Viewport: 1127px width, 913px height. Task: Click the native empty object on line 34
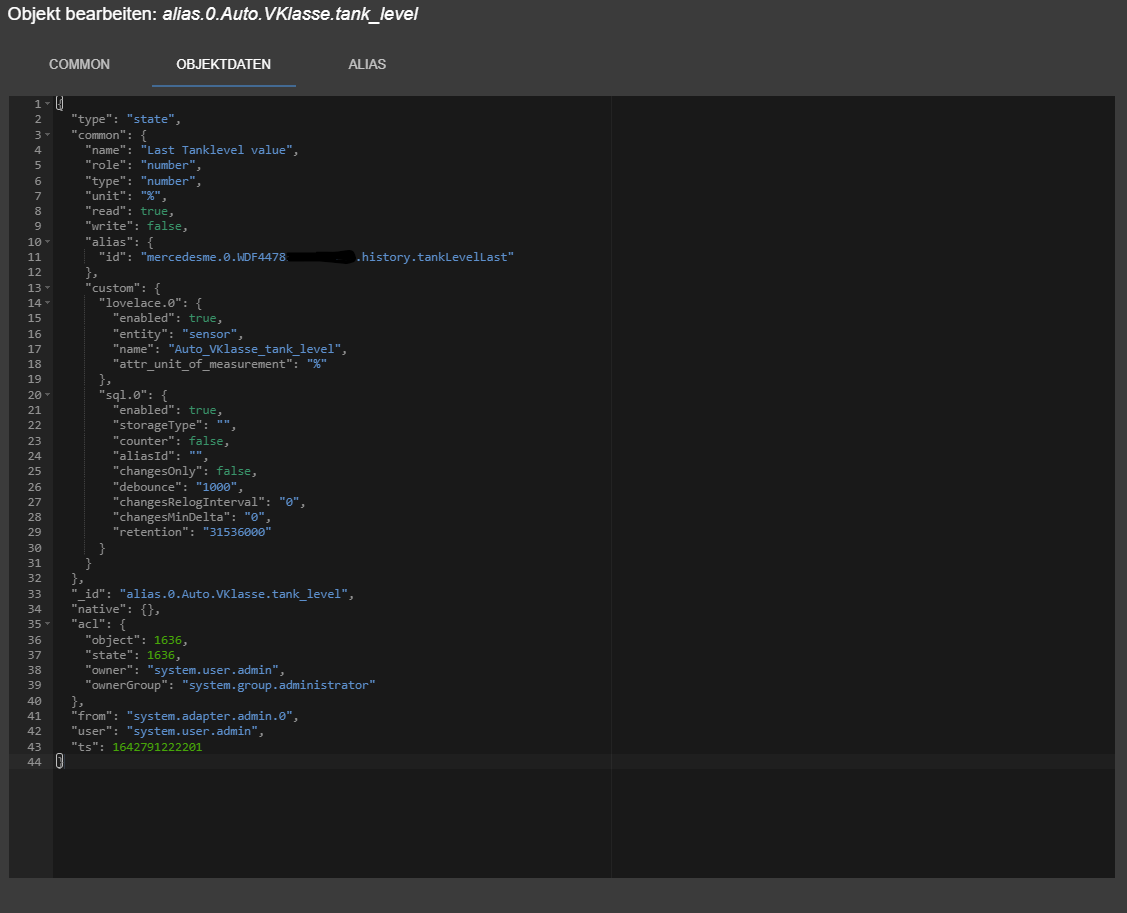coord(147,609)
